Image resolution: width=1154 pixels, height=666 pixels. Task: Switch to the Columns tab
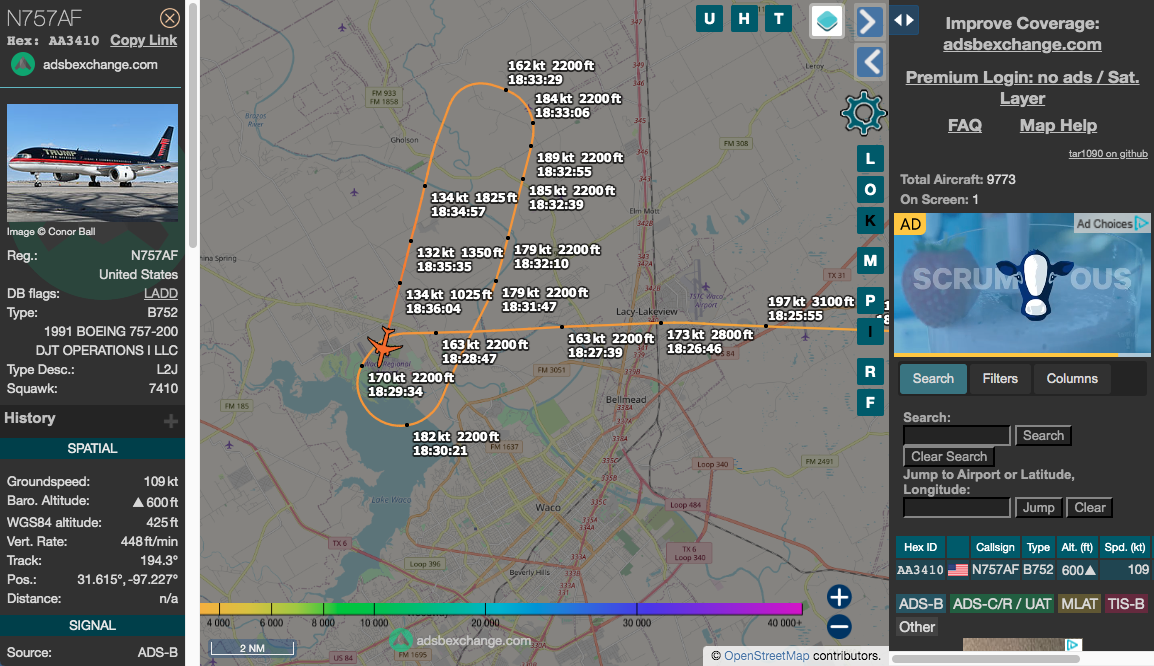[x=1072, y=378]
